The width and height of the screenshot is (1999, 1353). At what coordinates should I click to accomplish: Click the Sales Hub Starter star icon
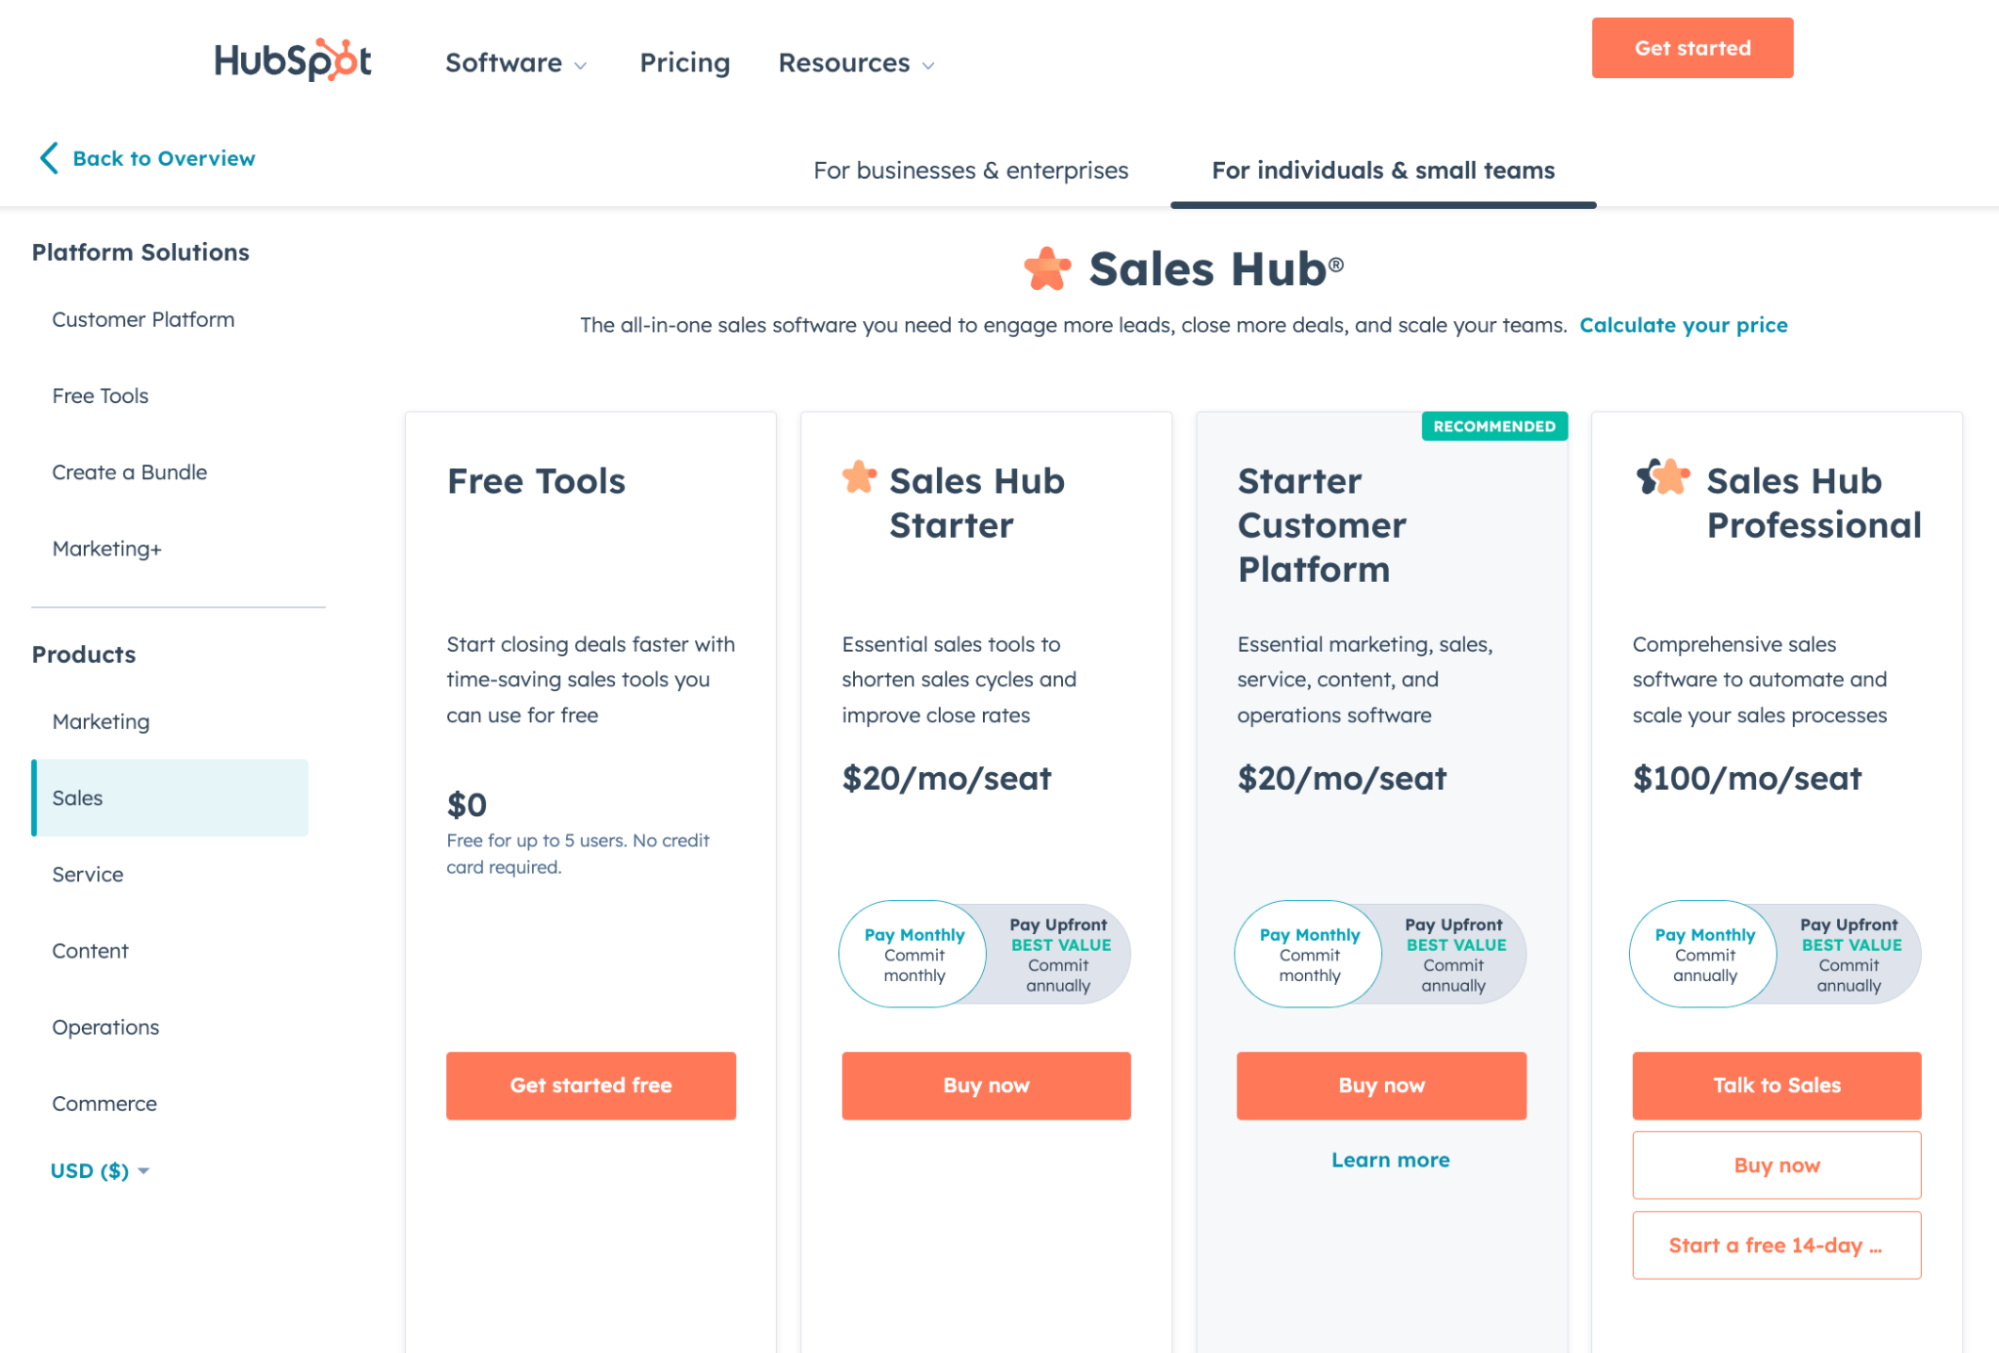(859, 478)
